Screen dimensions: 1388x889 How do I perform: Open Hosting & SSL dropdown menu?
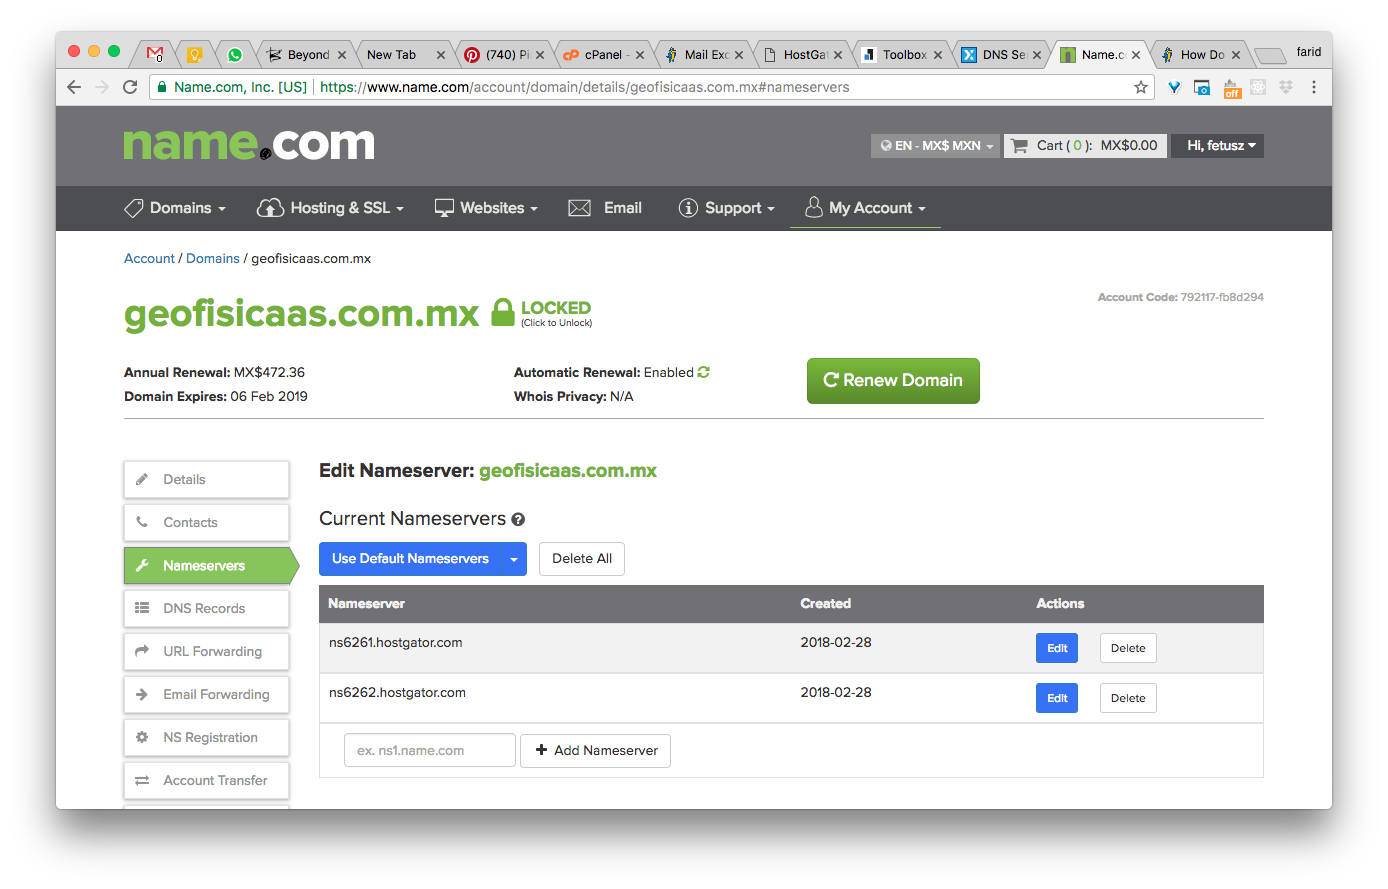[331, 208]
